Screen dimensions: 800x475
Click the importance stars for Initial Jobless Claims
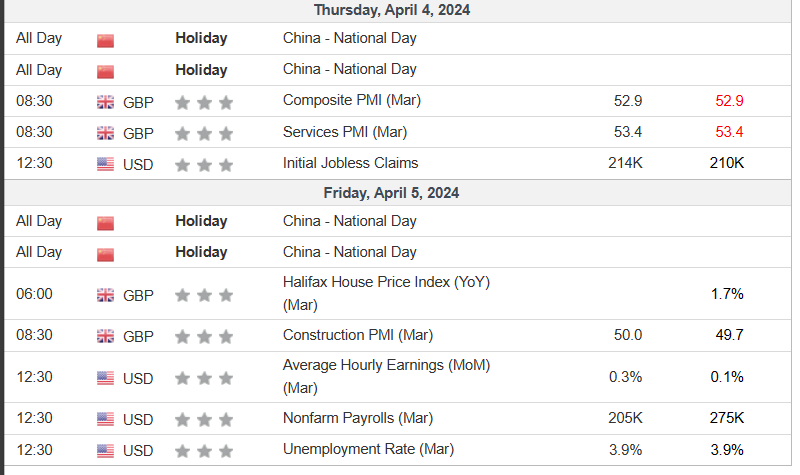pyautogui.click(x=204, y=163)
